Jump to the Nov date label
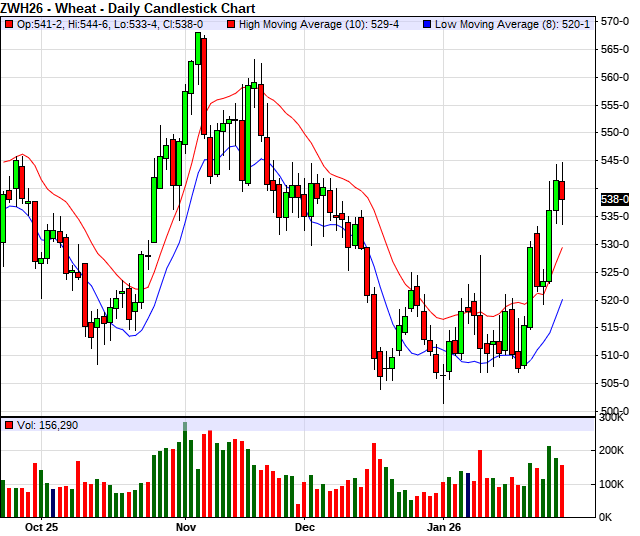Screen dimensions: 640x536 click(x=186, y=526)
